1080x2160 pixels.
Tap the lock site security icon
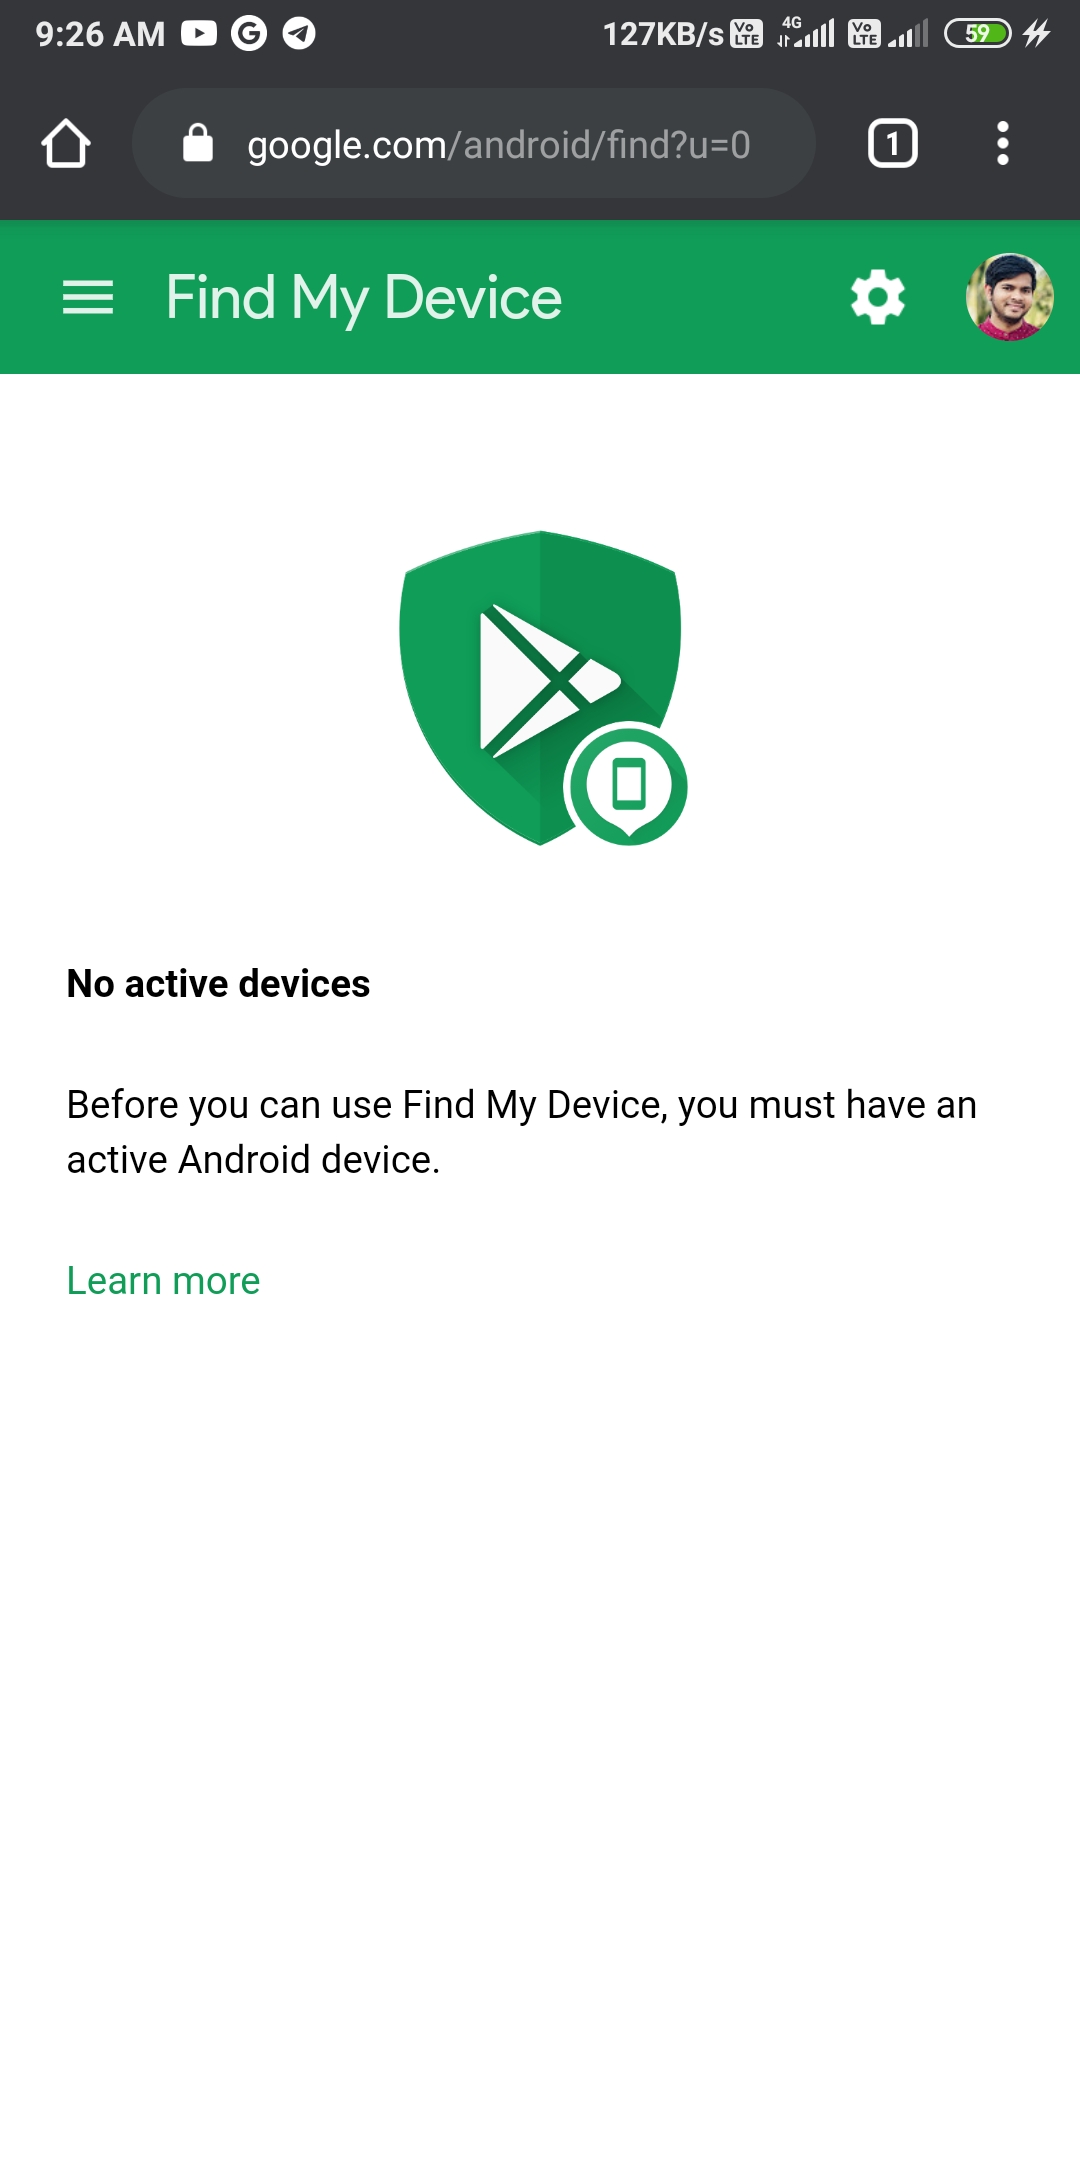pyautogui.click(x=198, y=143)
